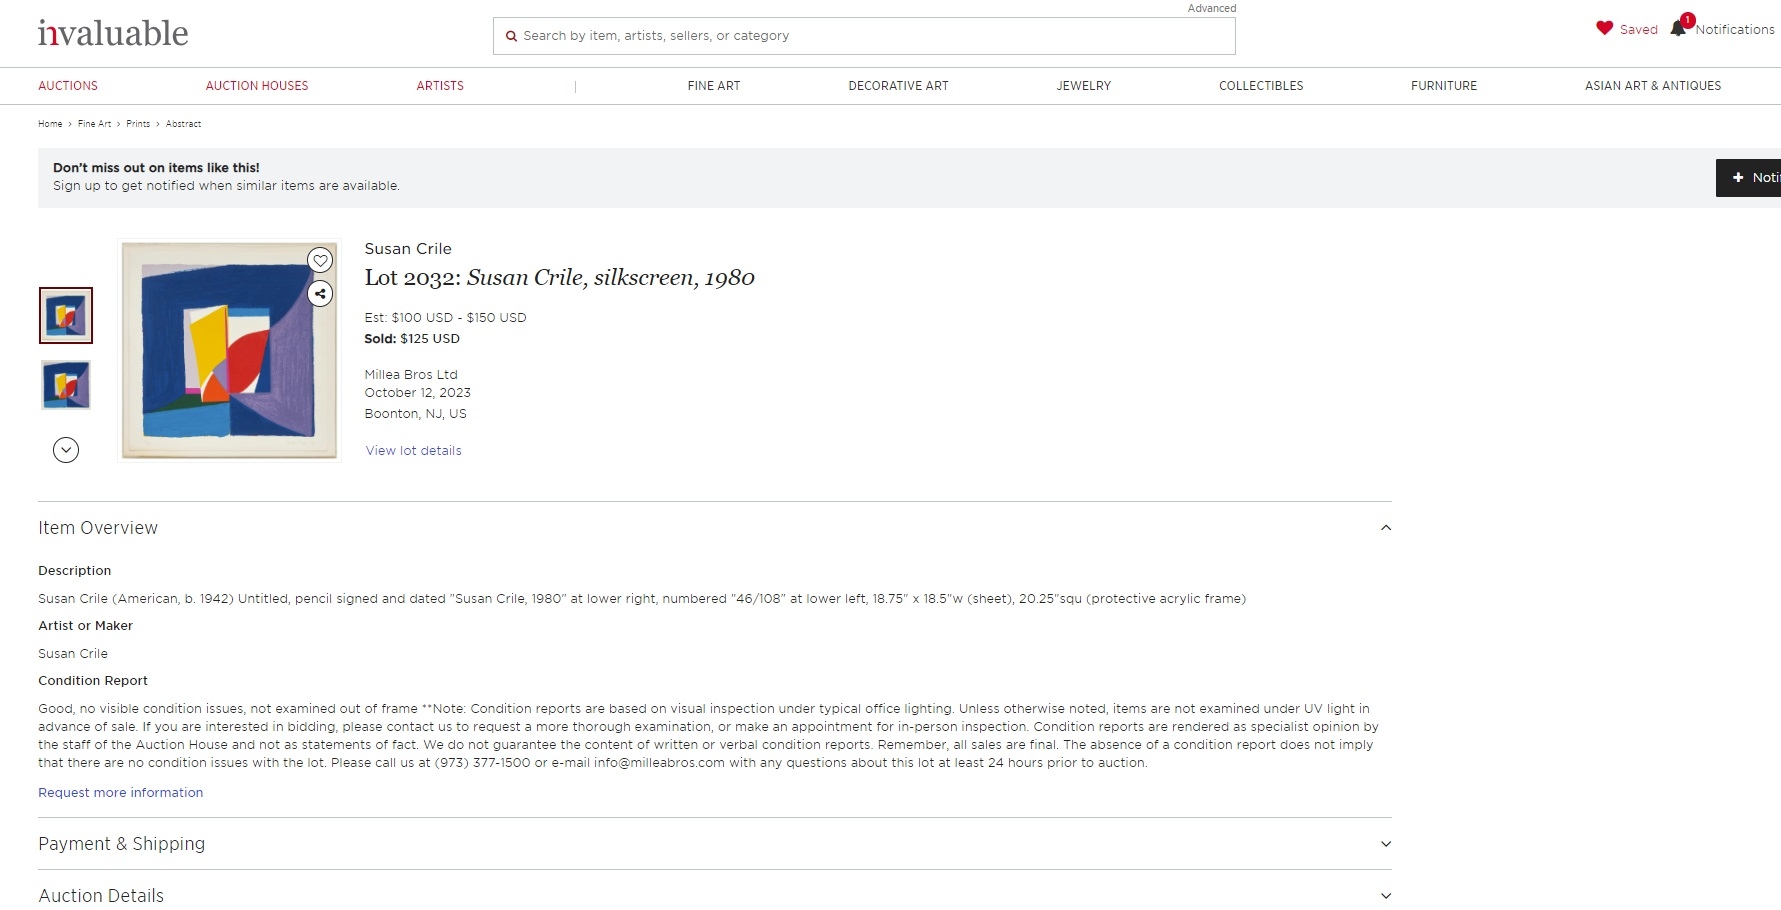Screen dimensions: 1781x910
Task: Click the Invaluable logo
Action: tap(112, 33)
